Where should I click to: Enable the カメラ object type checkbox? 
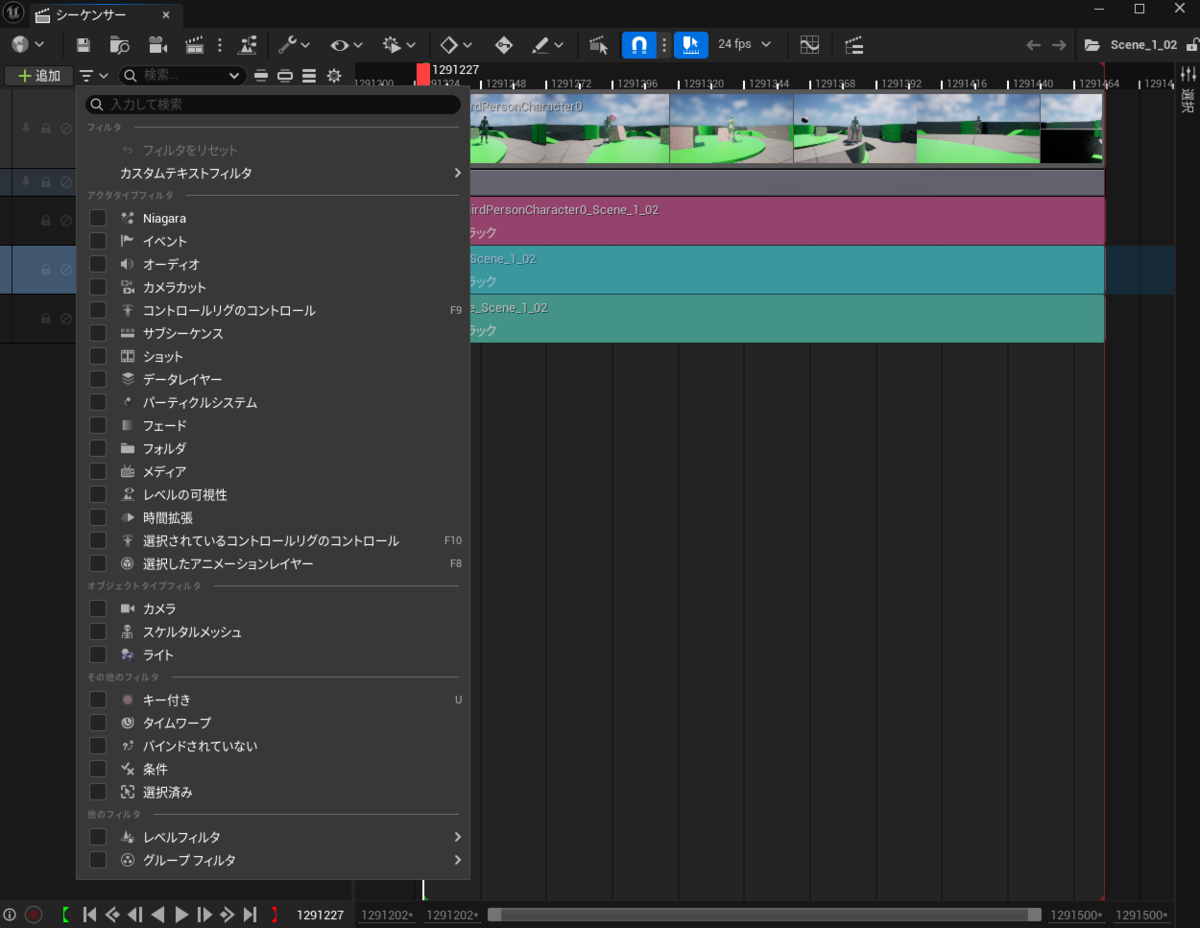(98, 609)
